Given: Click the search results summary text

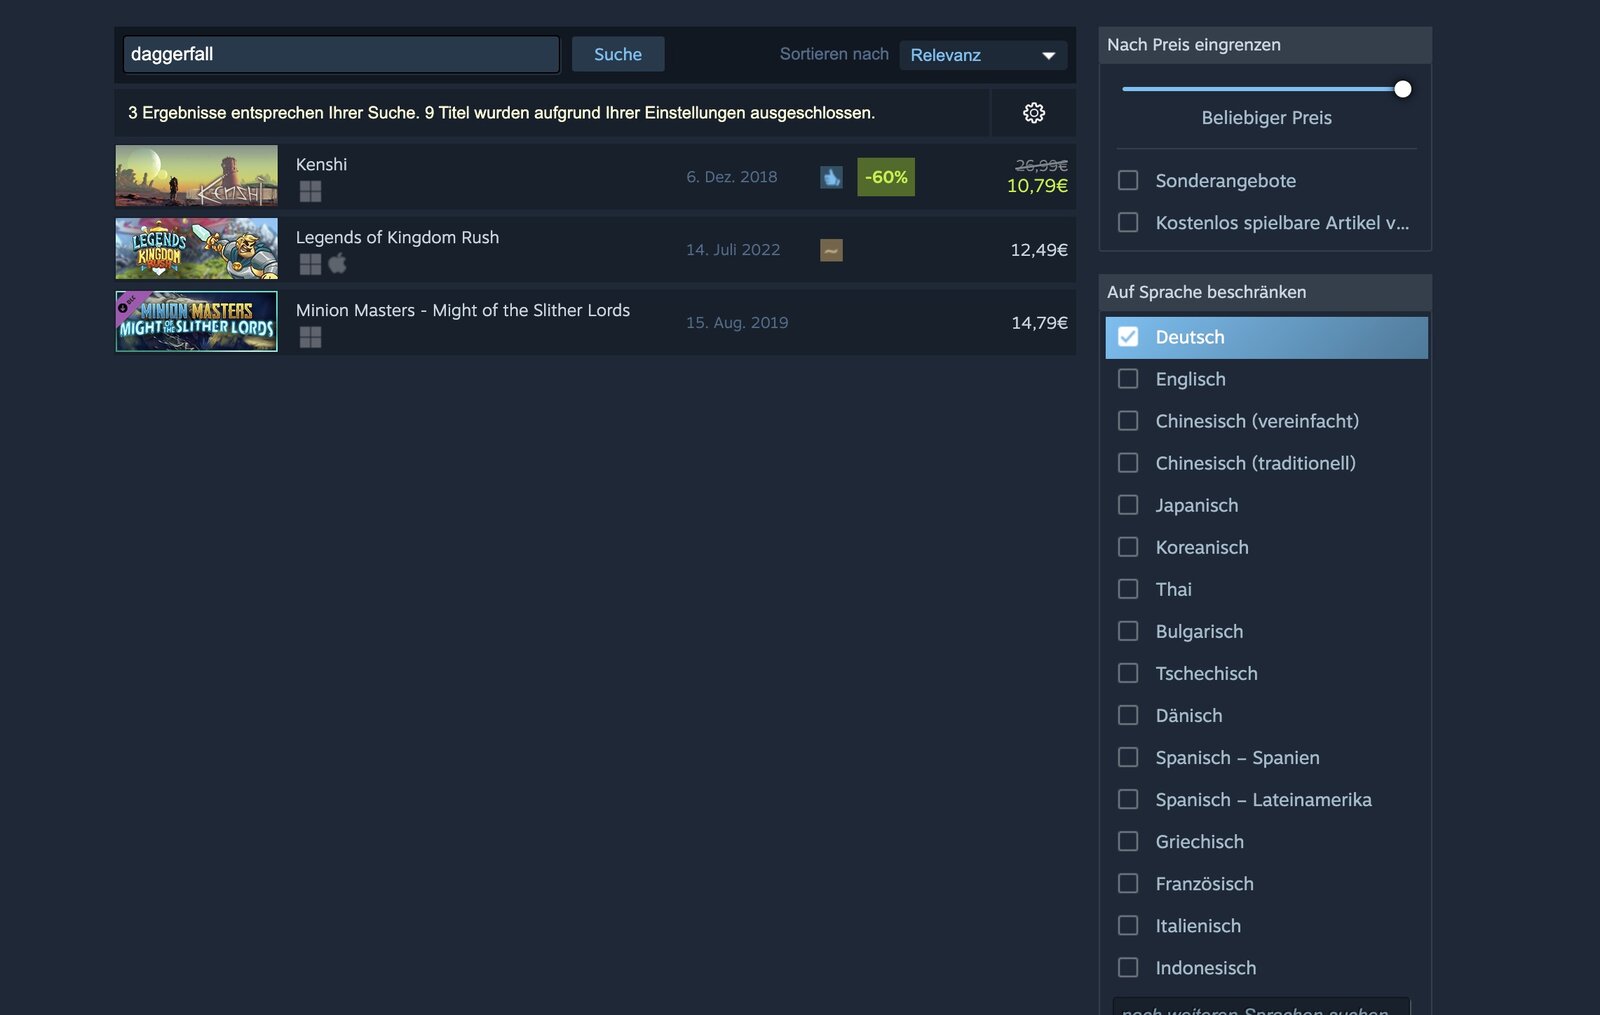Looking at the screenshot, I should tap(501, 113).
